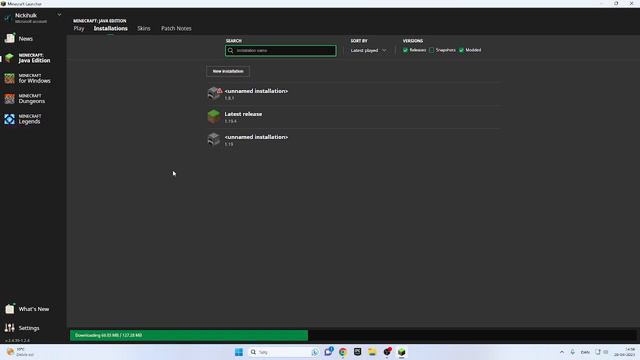Switch to the Play tab
The height and width of the screenshot is (360, 640).
(x=79, y=28)
